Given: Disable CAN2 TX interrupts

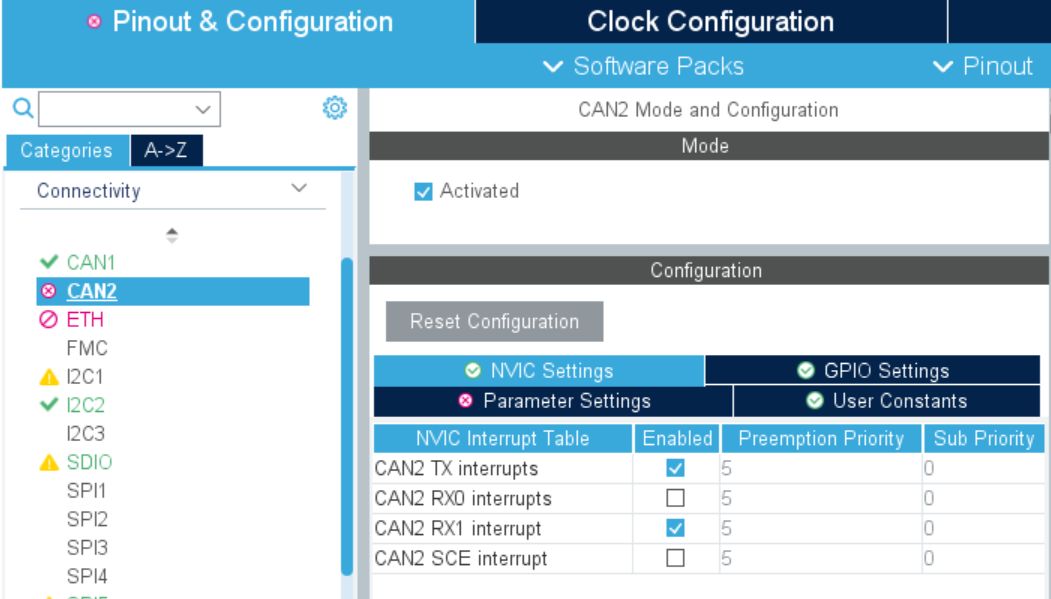Looking at the screenshot, I should tap(675, 468).
